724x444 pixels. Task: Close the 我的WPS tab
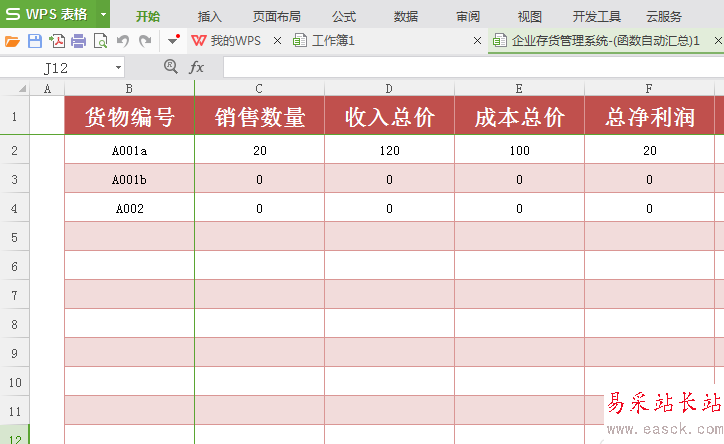pyautogui.click(x=278, y=41)
